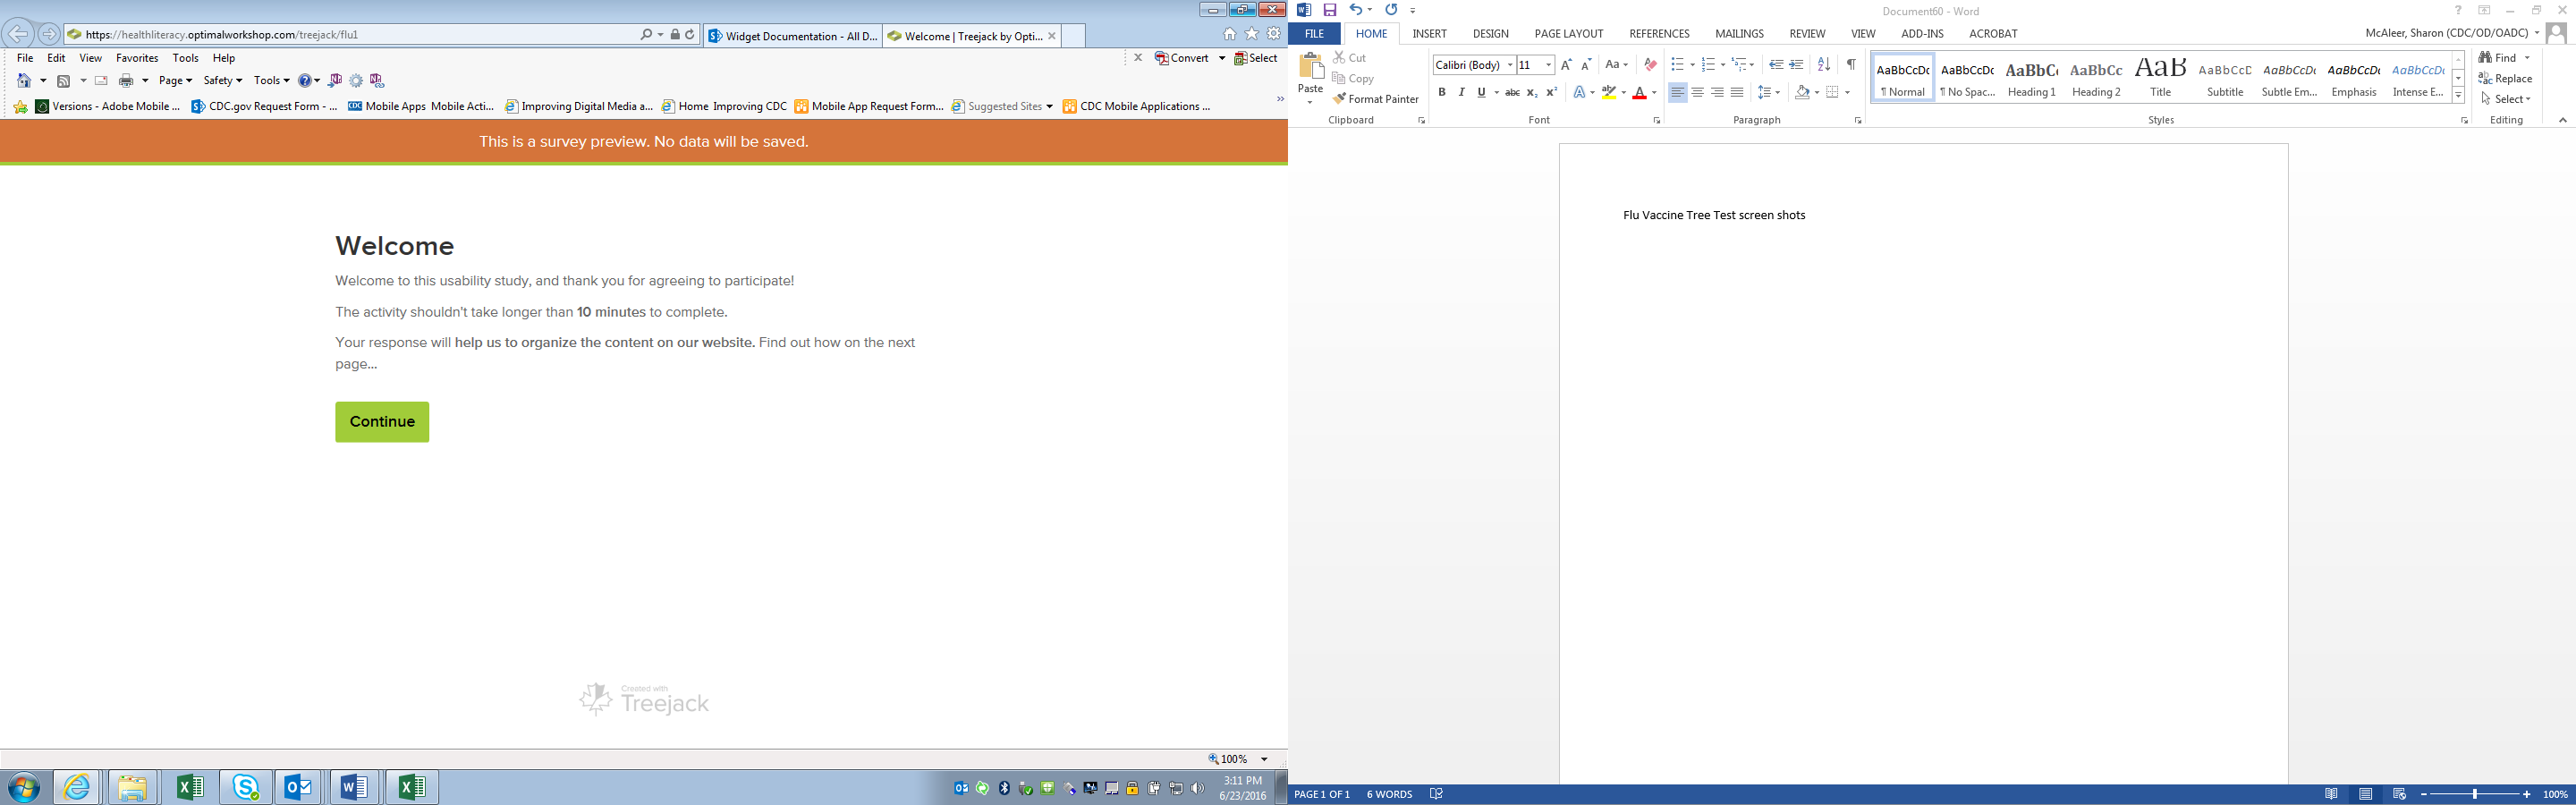Open Outlook from the Windows taskbar
Screen dimensions: 2576x805
point(299,788)
